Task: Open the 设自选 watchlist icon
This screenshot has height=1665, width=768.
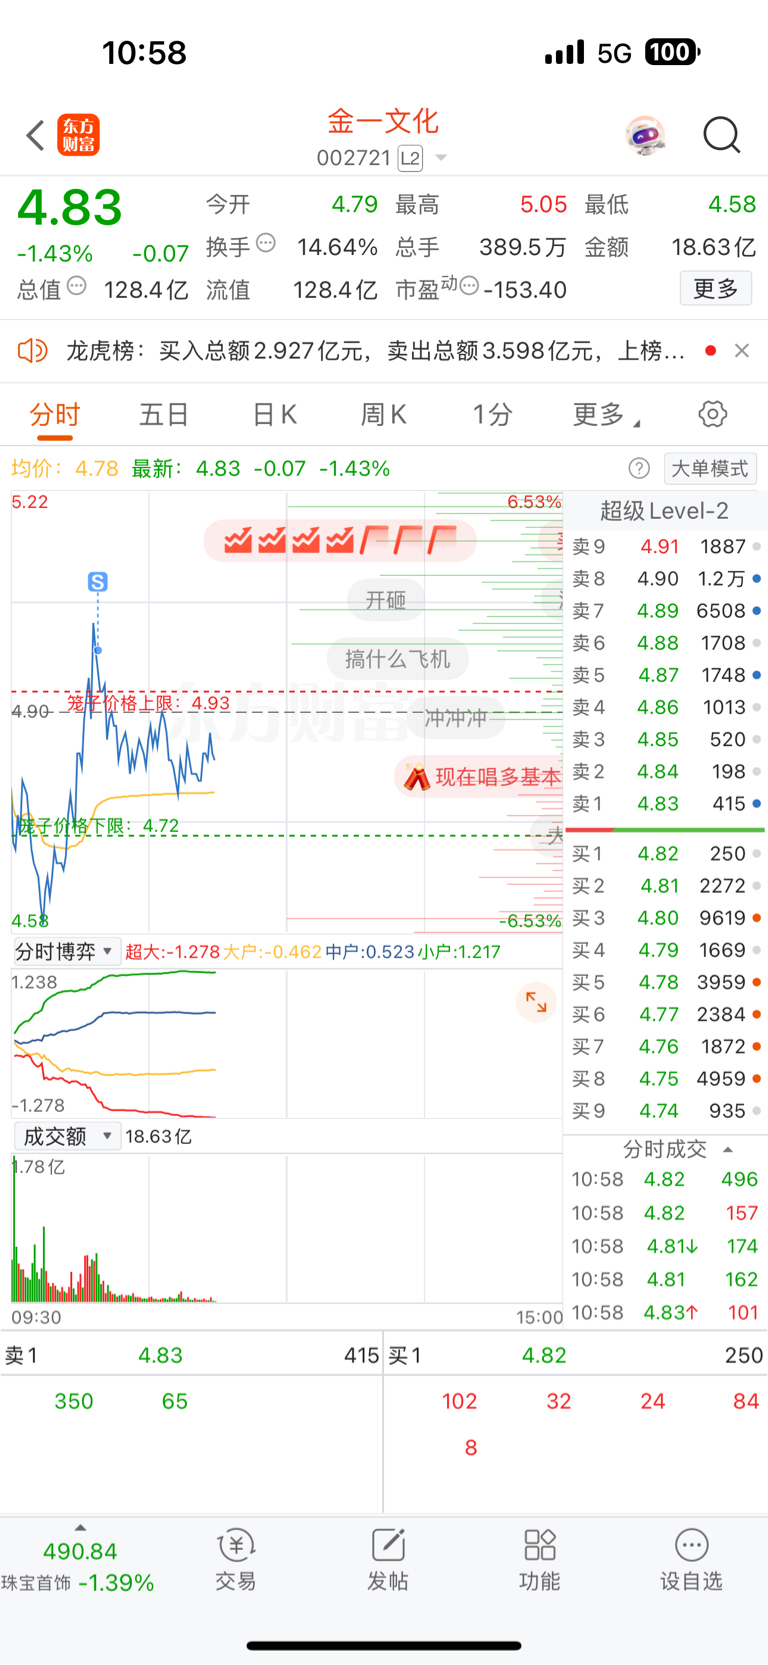Action: tap(691, 1560)
